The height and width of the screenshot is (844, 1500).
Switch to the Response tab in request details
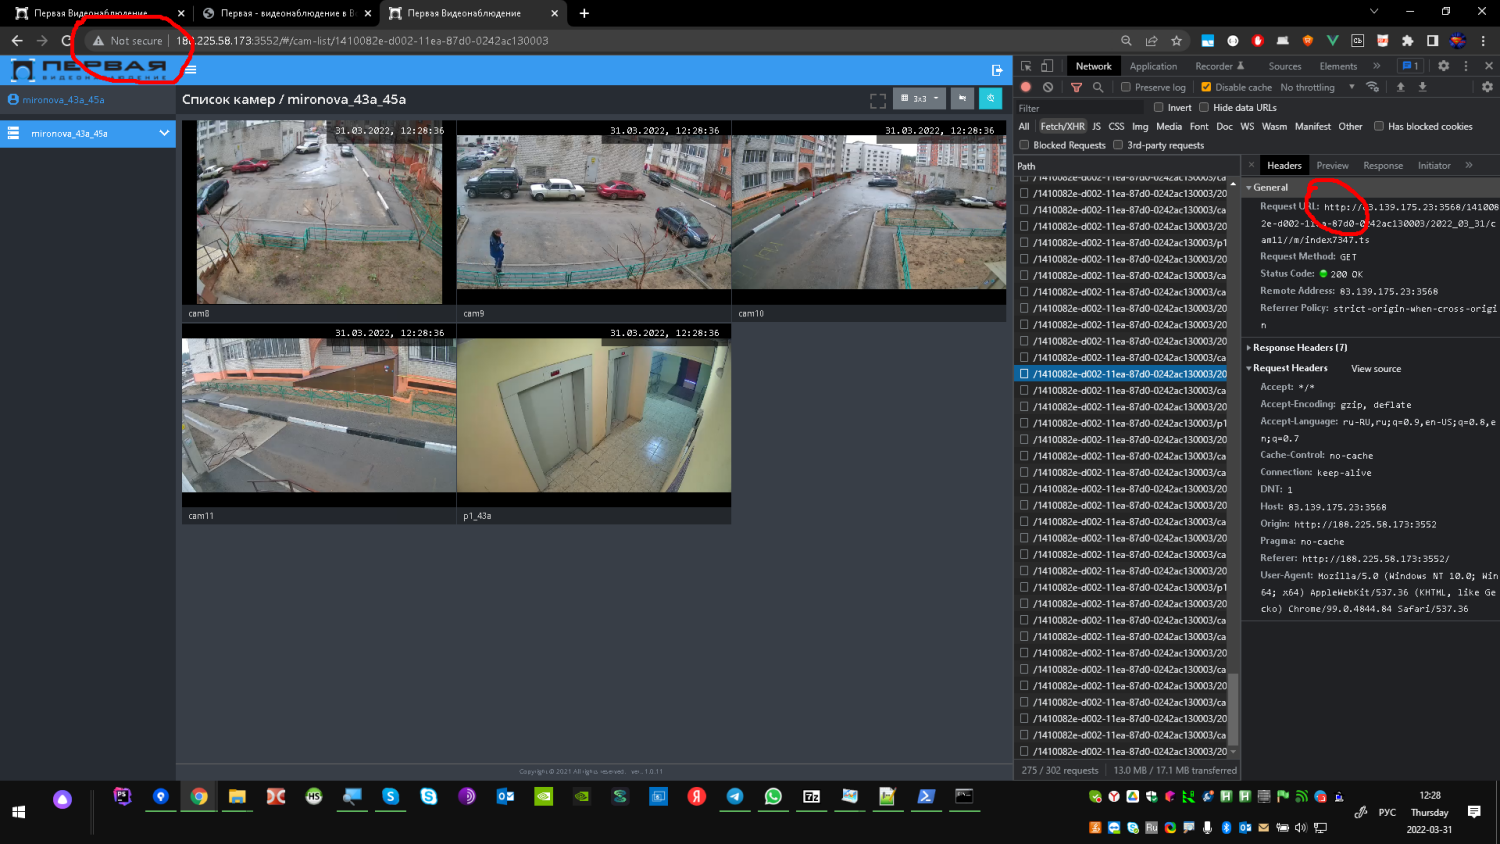tap(1383, 165)
